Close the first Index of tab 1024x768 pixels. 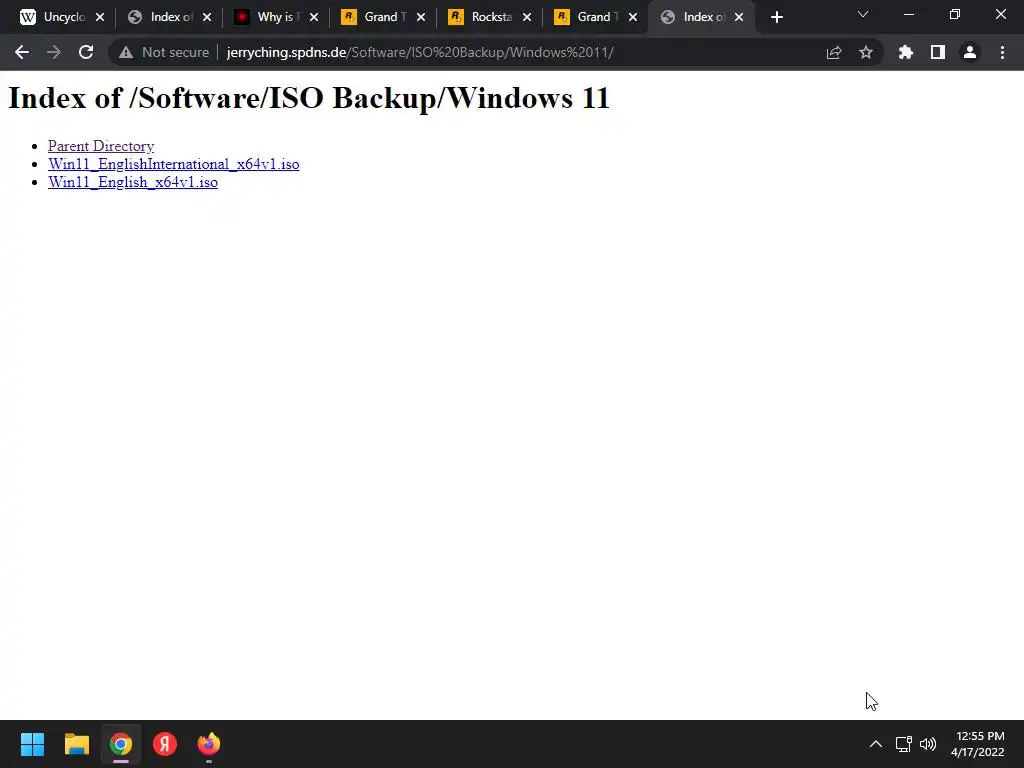coord(207,18)
